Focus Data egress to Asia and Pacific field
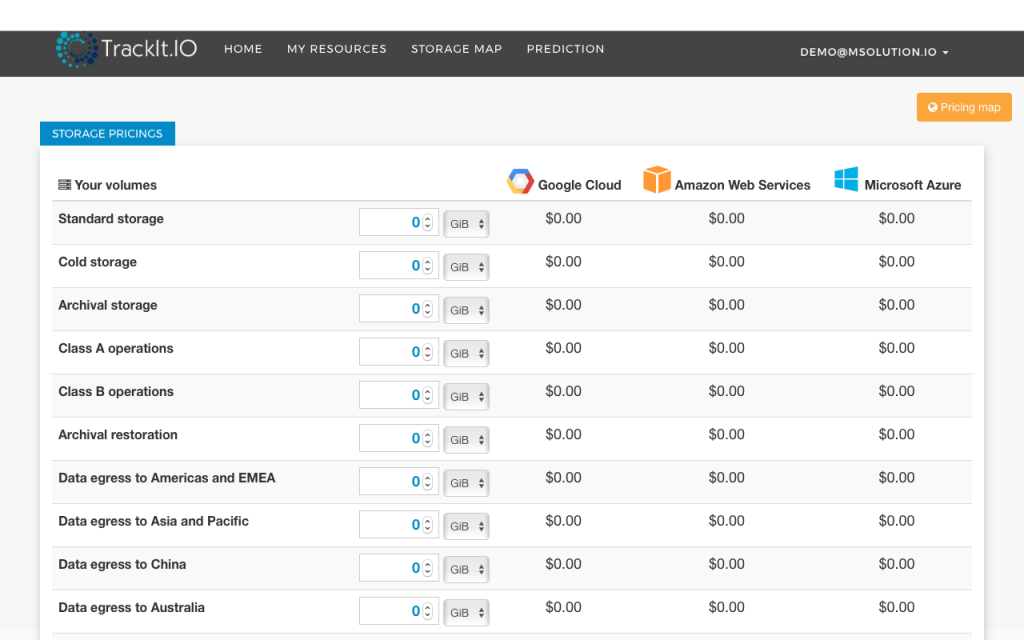The height and width of the screenshot is (640, 1024). click(398, 524)
